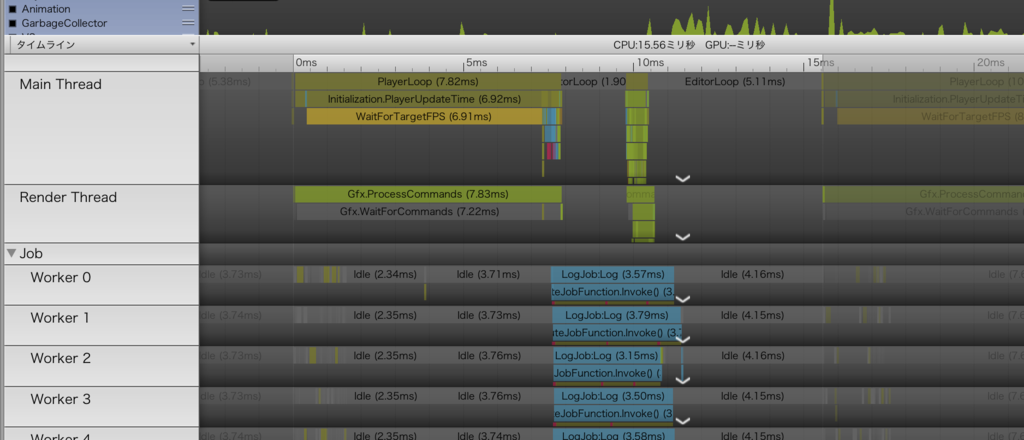Toggle the GarbageCollector category color box
The image size is (1024, 440).
[12, 24]
